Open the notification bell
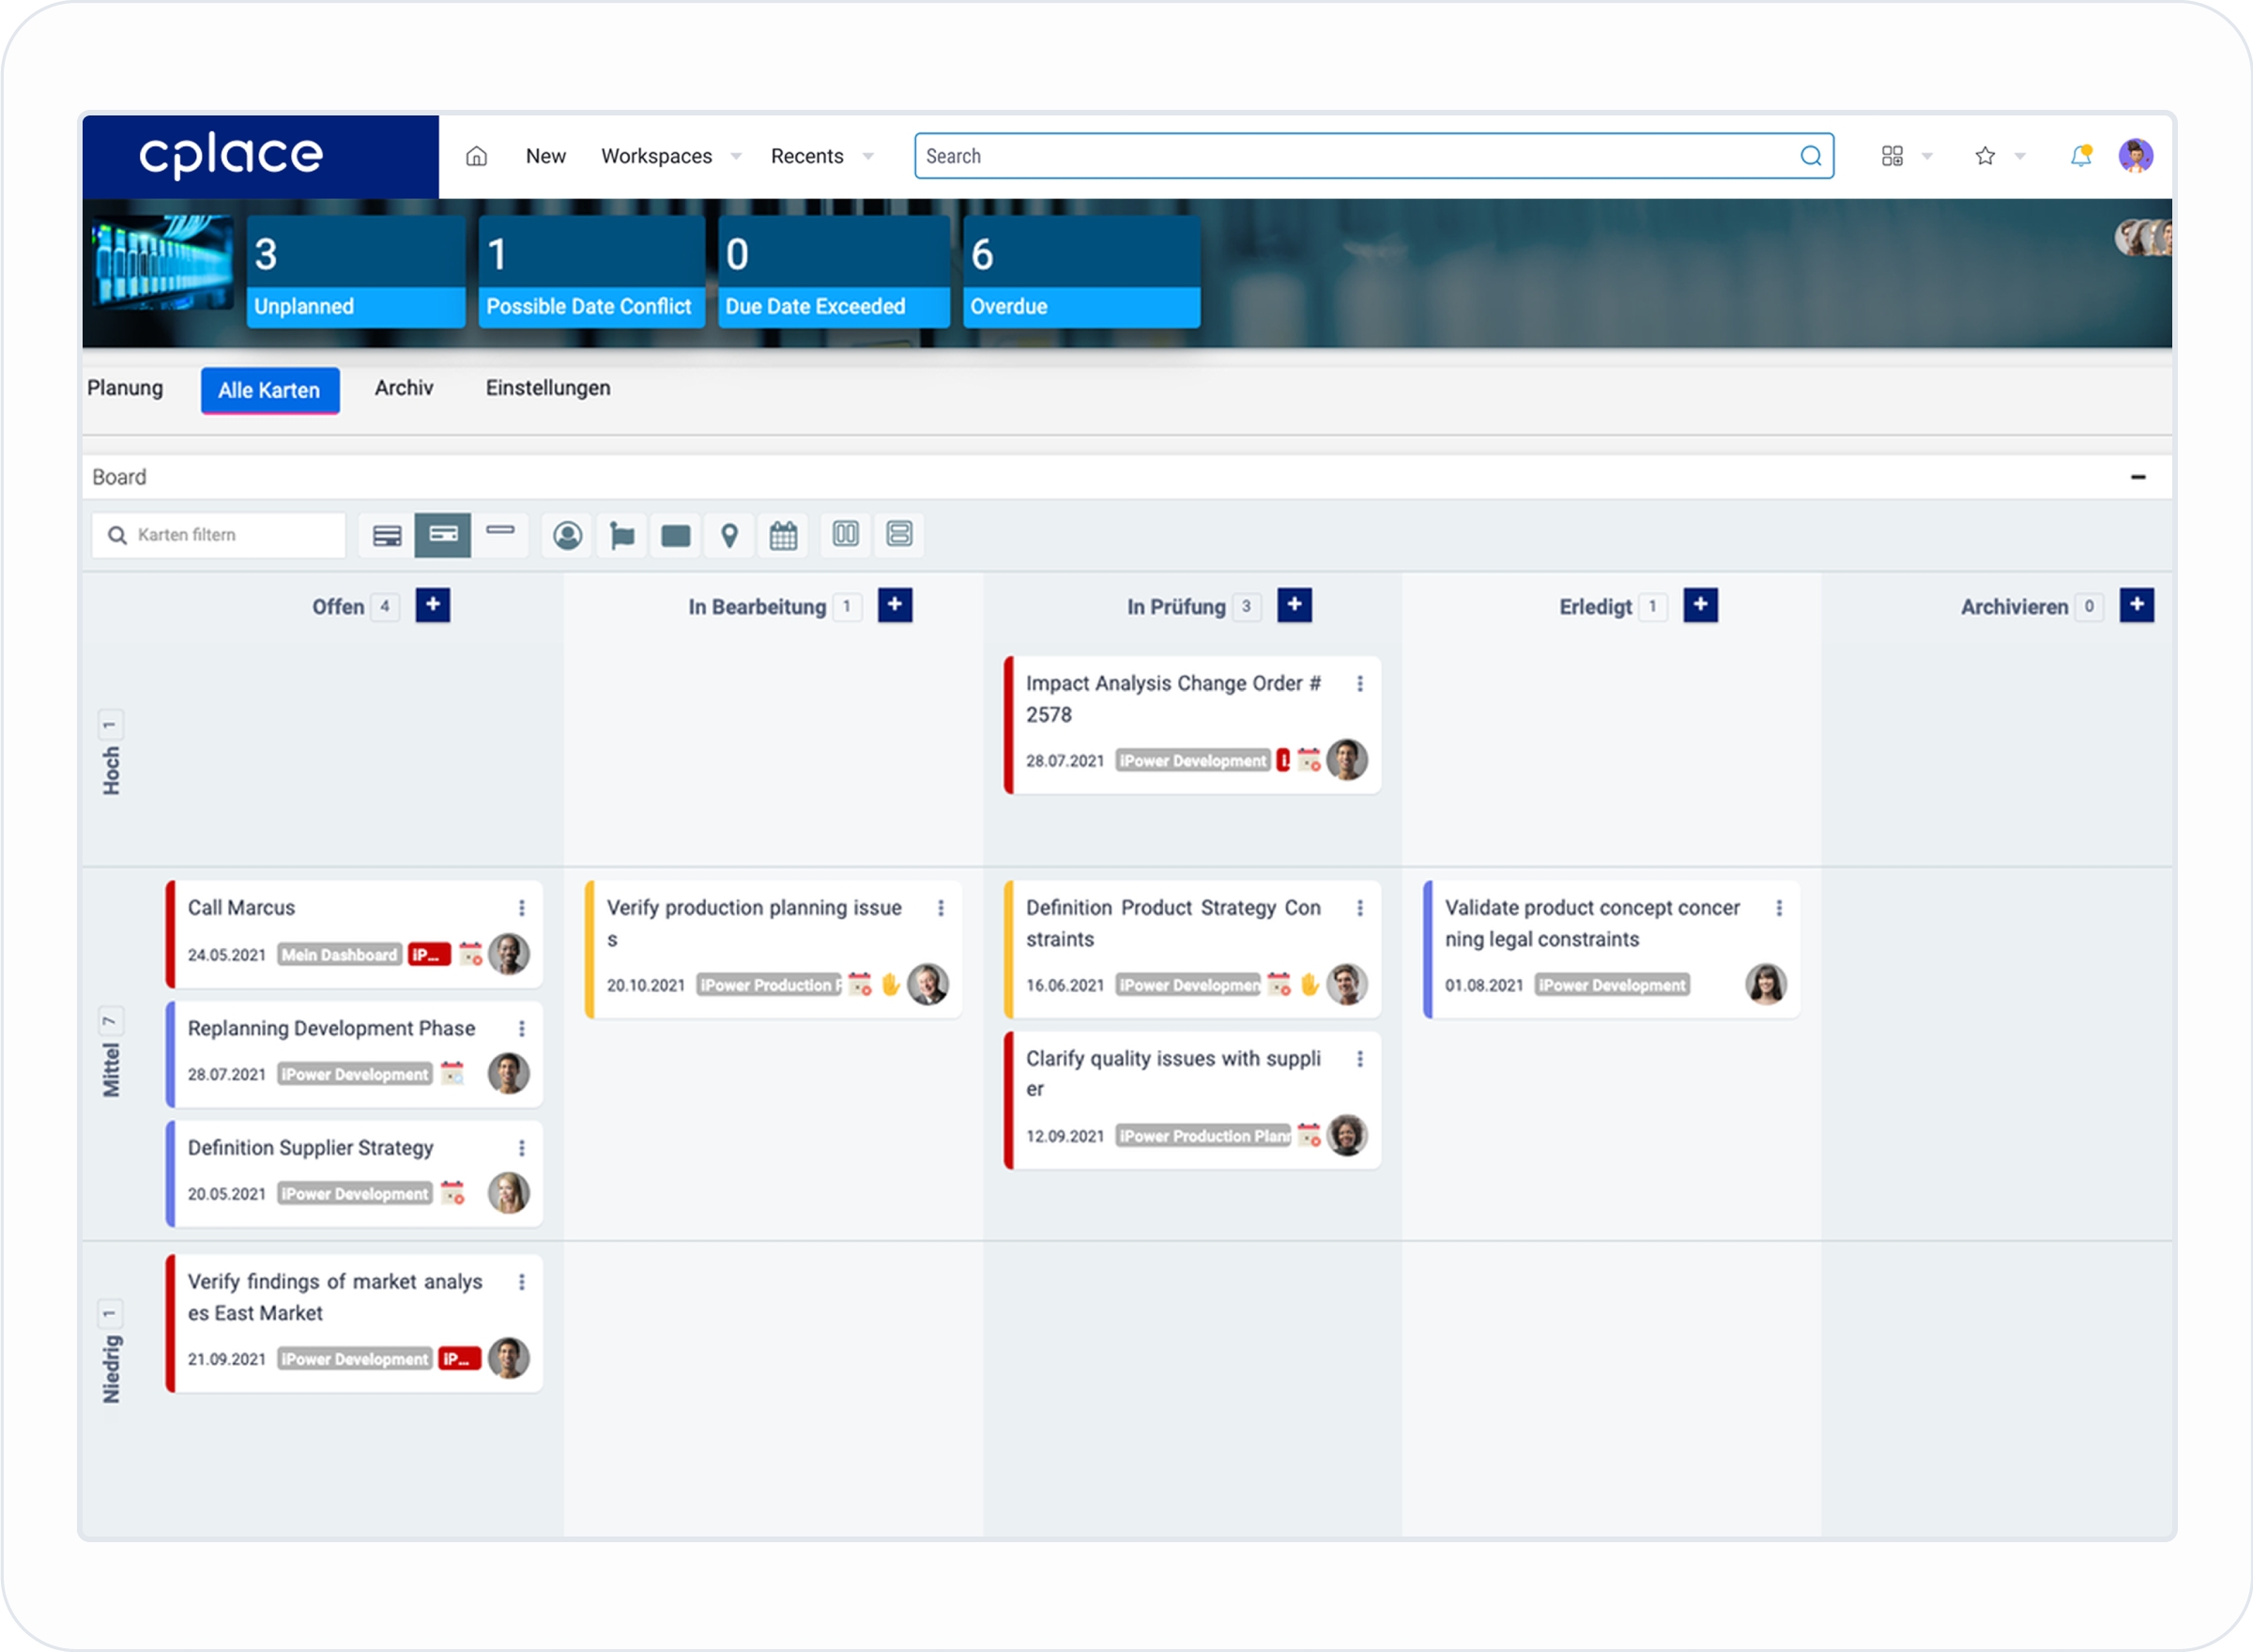 tap(2080, 156)
